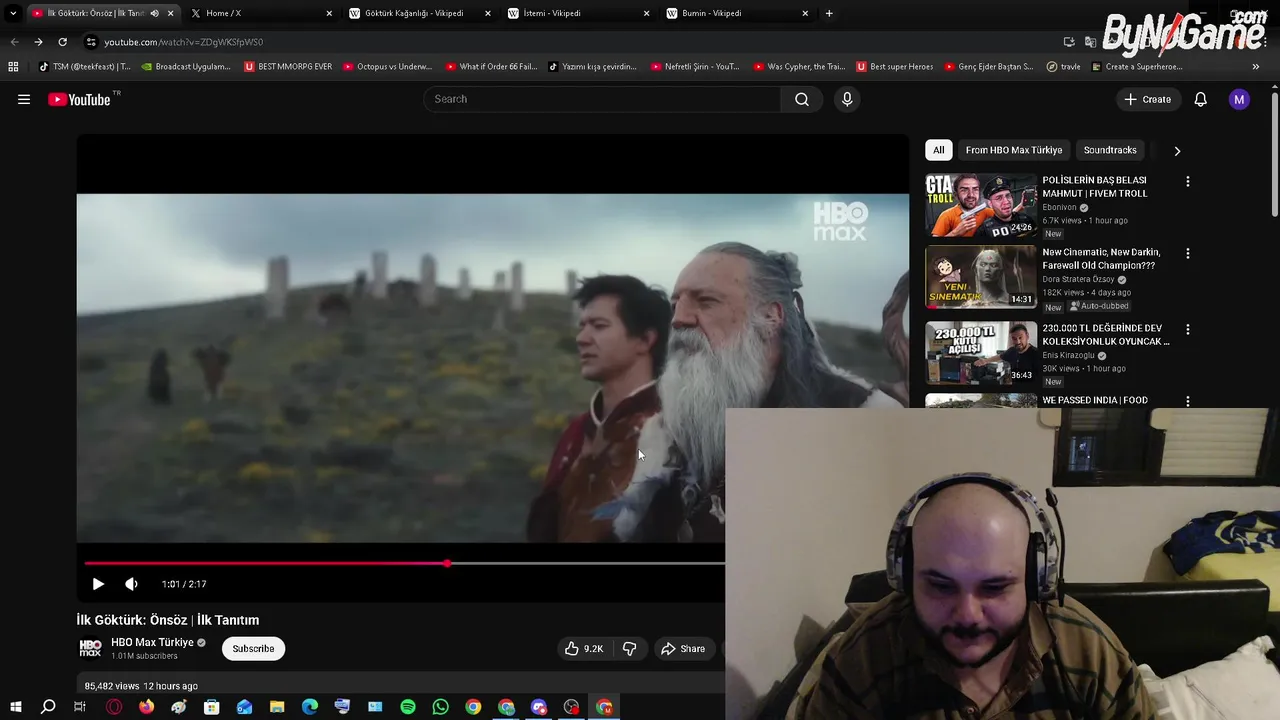Open Enis Kirazoglu channel link
Screen dimensions: 1280x720
(x=1068, y=355)
